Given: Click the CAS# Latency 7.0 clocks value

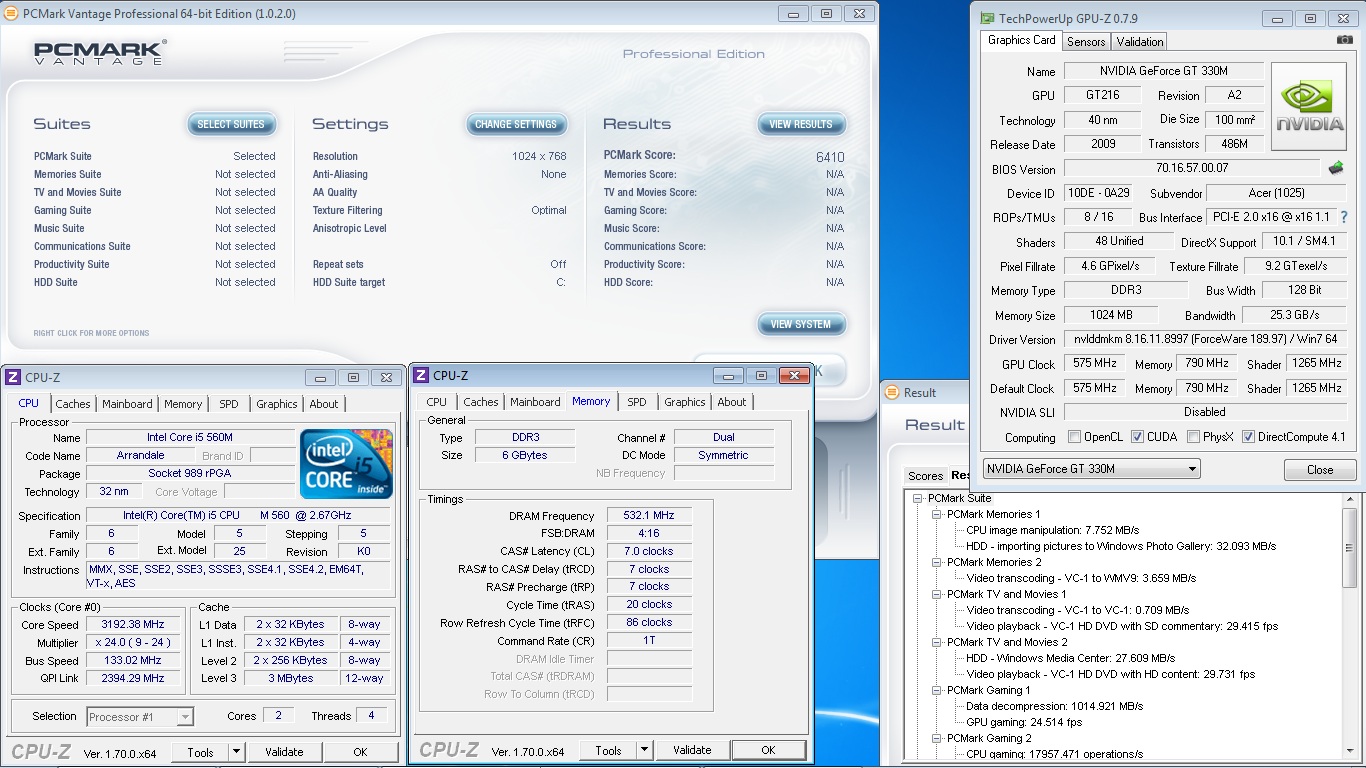Looking at the screenshot, I should click(x=649, y=551).
